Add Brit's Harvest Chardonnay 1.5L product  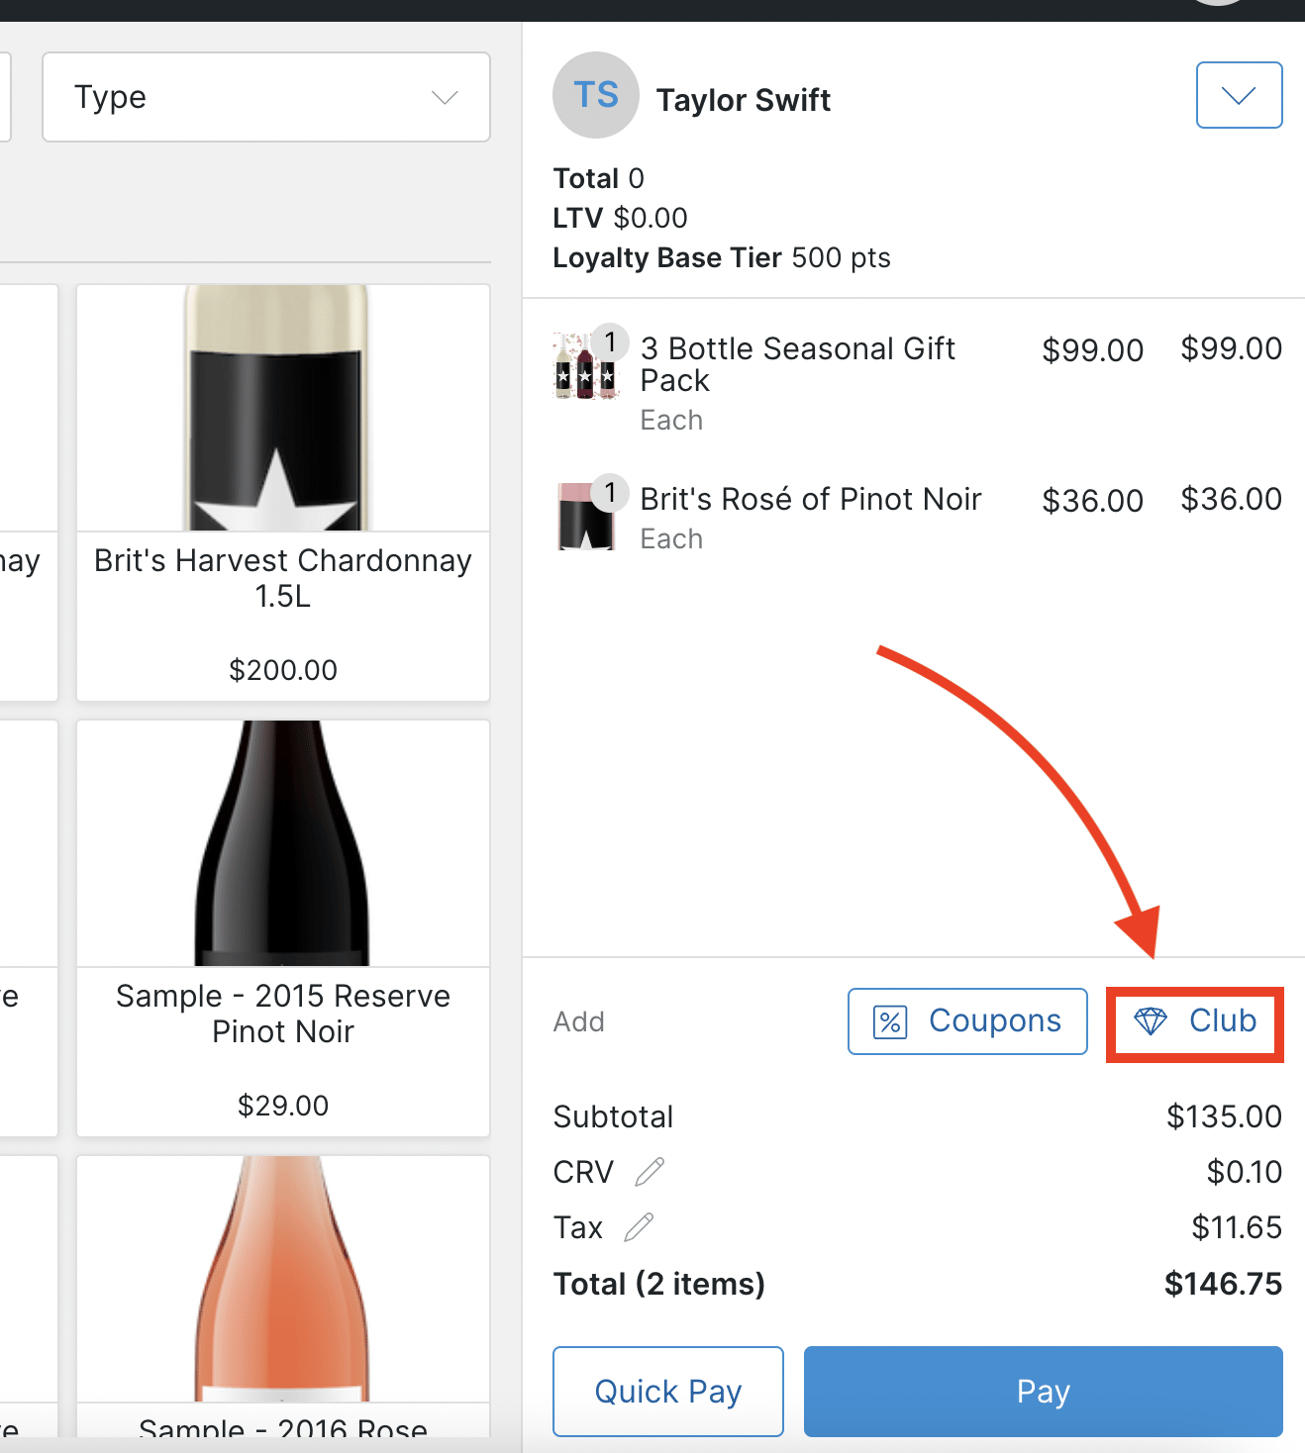point(283,492)
